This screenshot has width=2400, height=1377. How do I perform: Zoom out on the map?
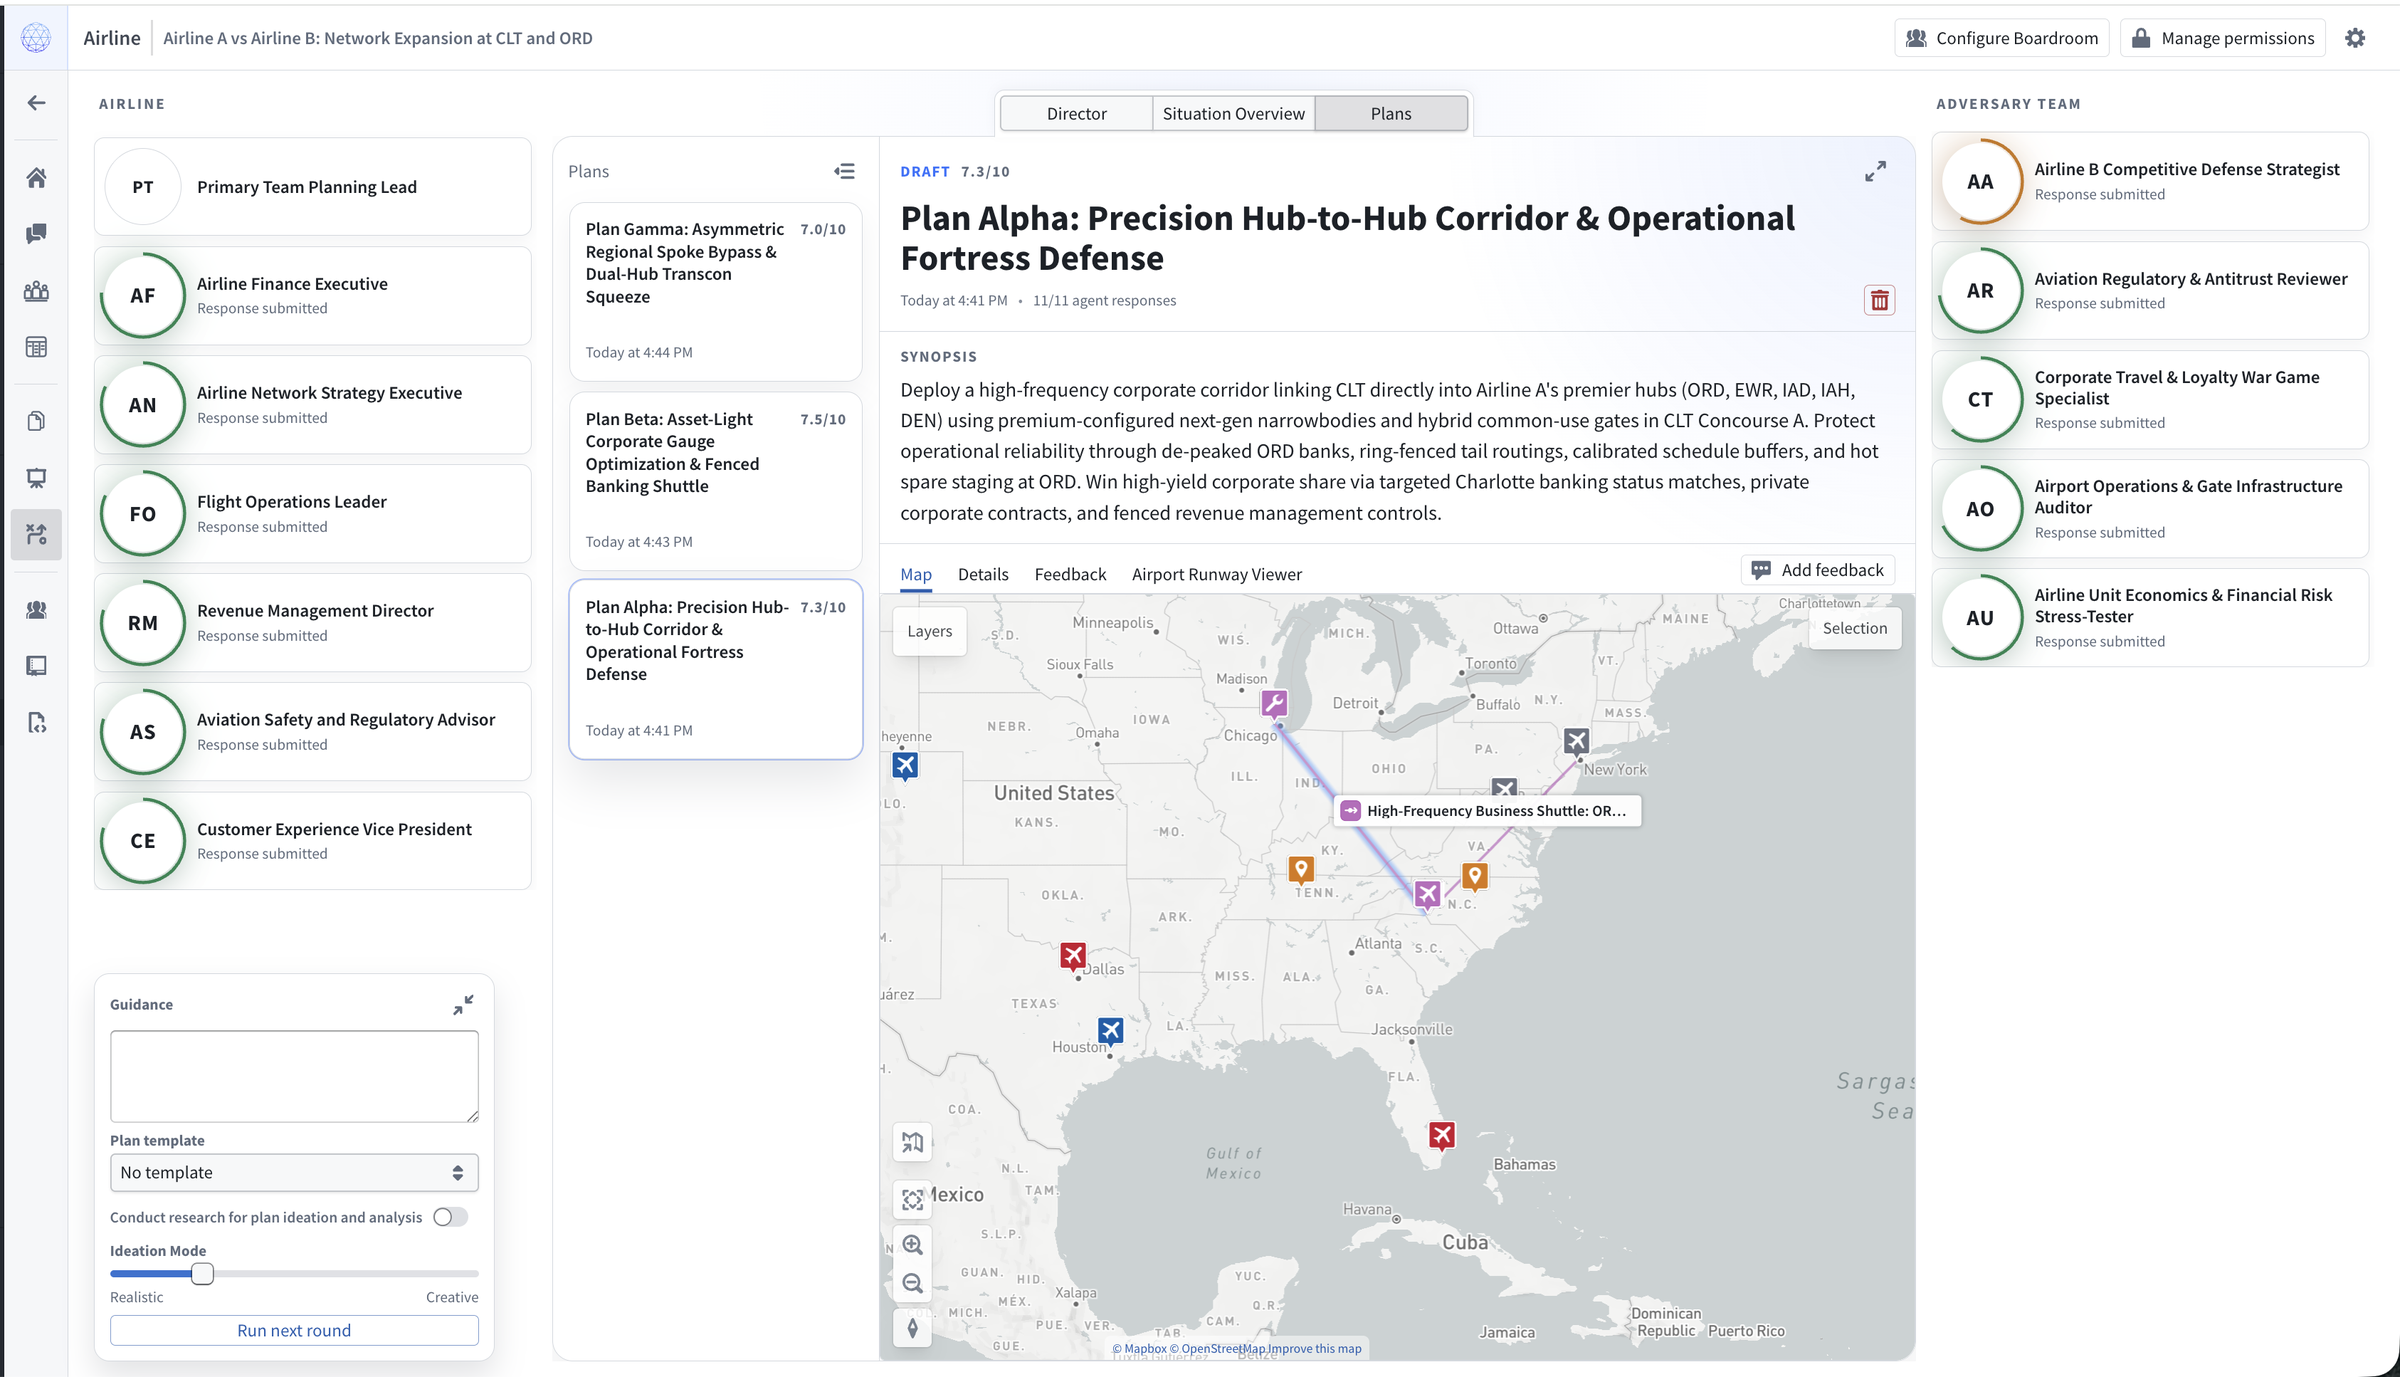click(912, 1283)
